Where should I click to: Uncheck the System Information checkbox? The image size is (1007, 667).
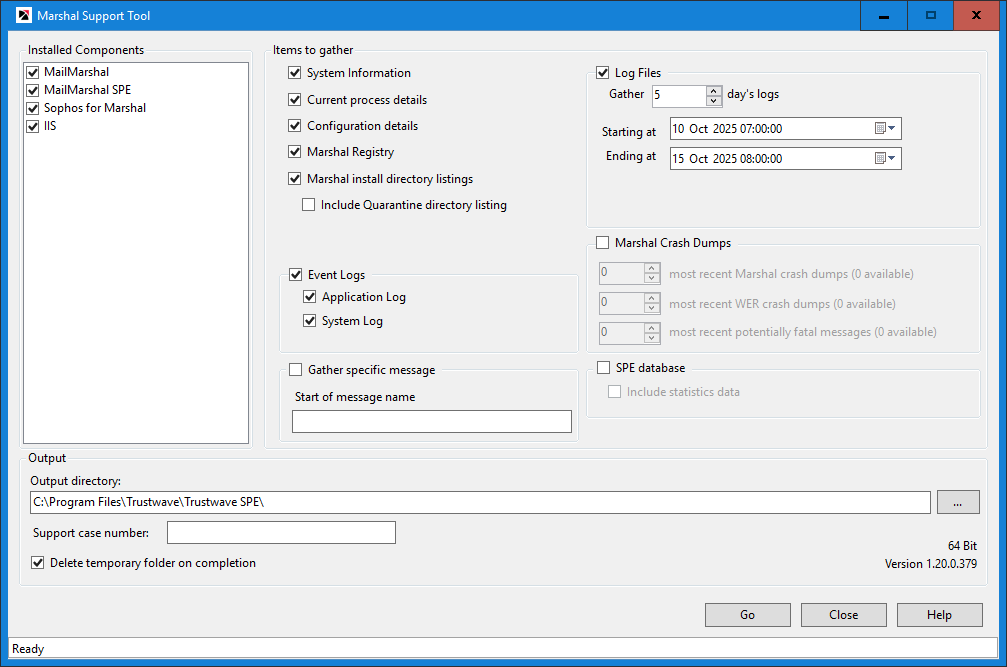(295, 73)
